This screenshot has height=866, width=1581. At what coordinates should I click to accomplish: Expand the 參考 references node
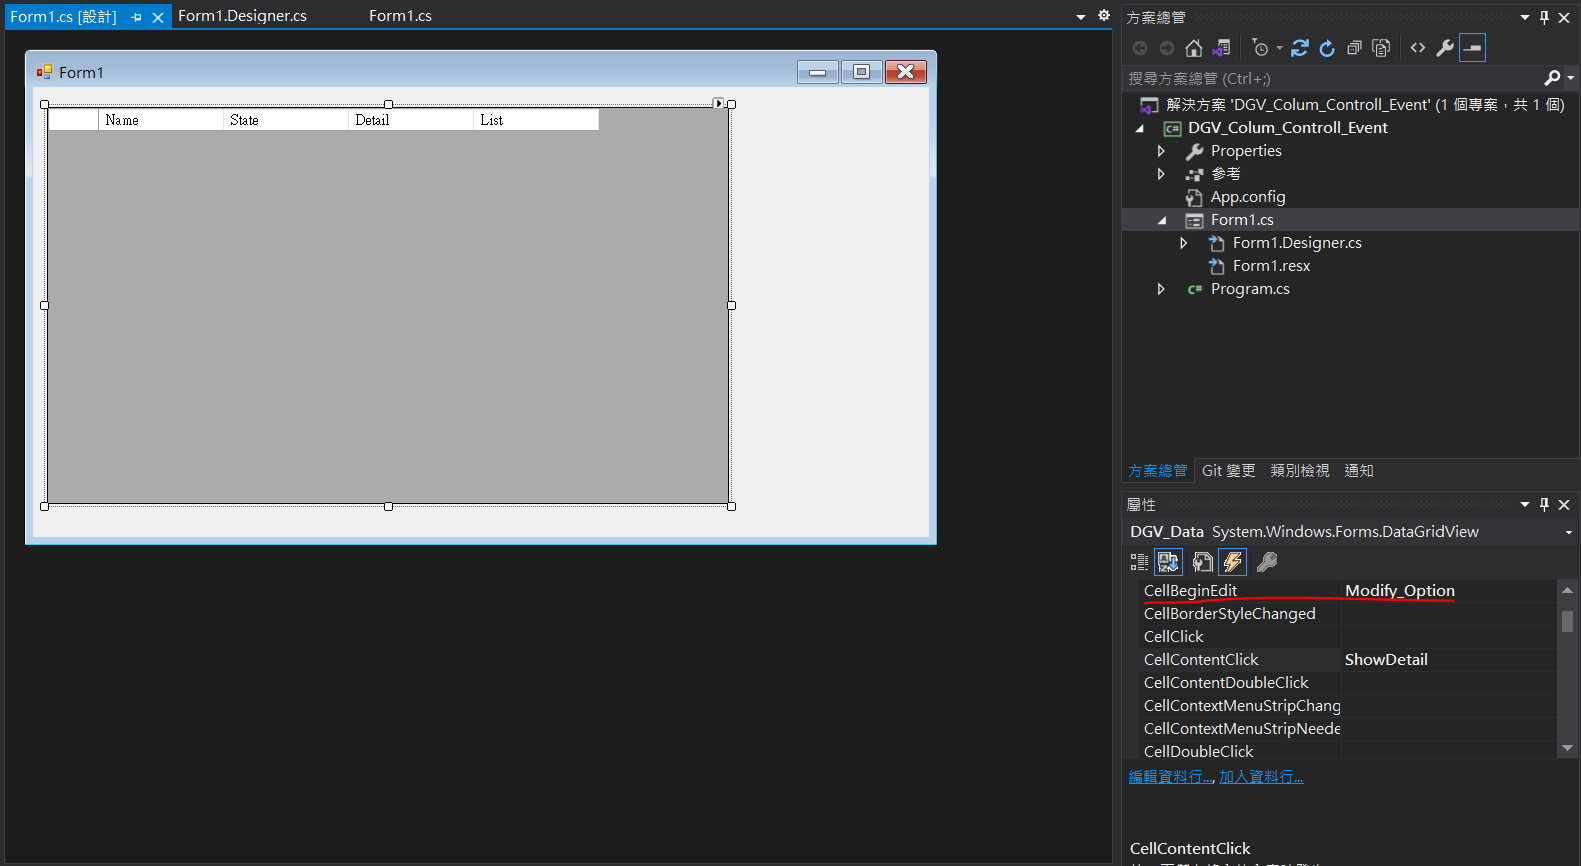point(1161,174)
